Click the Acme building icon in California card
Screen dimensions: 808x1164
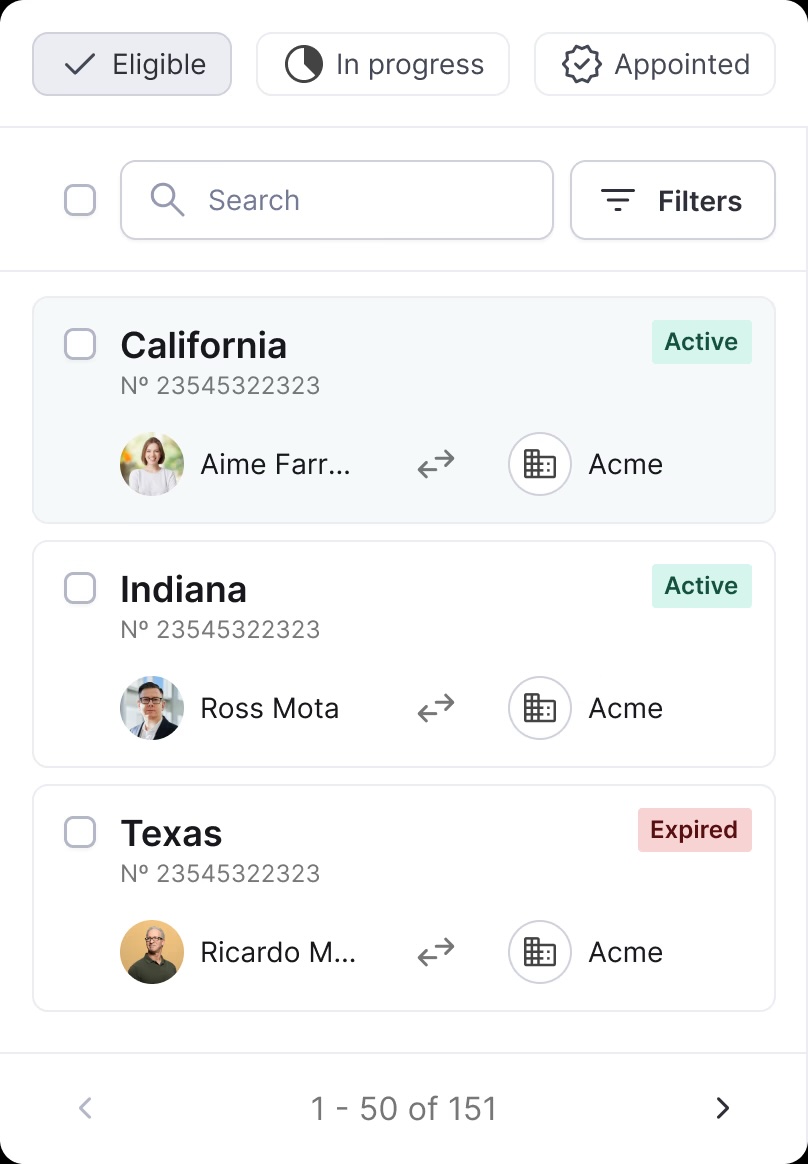(540, 464)
